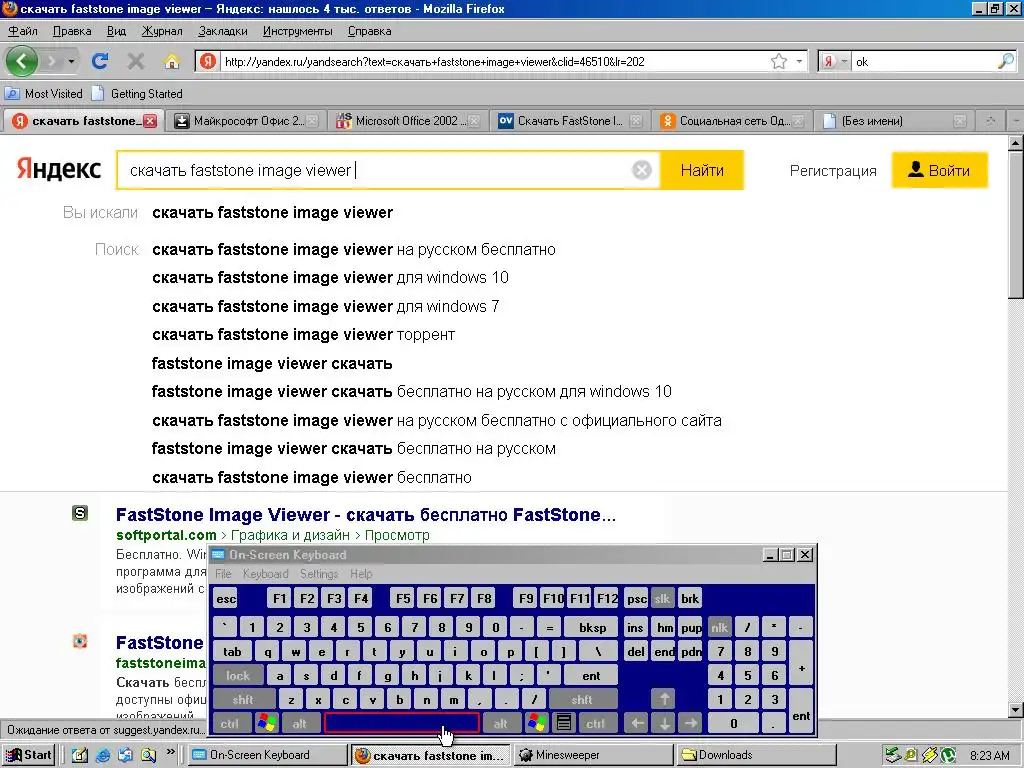Select suggestion ending with для windows 7
Screen dimensions: 1024x768
click(325, 306)
